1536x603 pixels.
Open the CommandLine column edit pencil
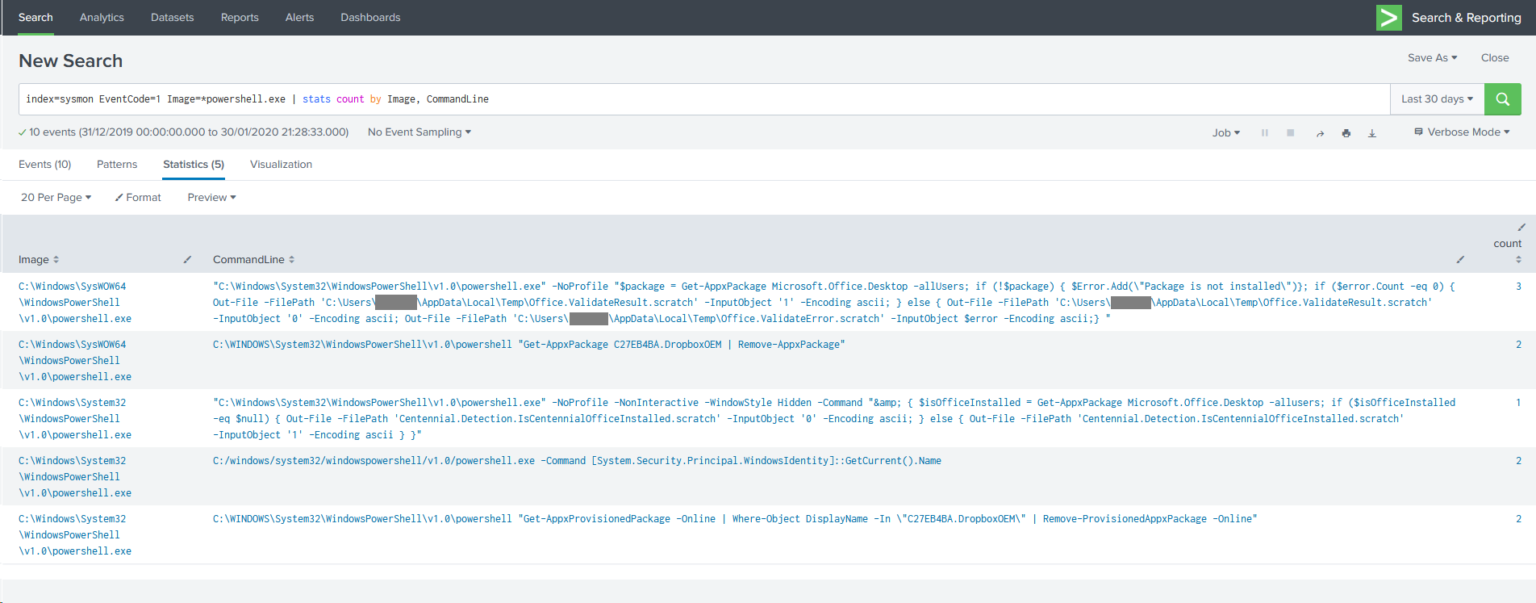(x=1460, y=259)
